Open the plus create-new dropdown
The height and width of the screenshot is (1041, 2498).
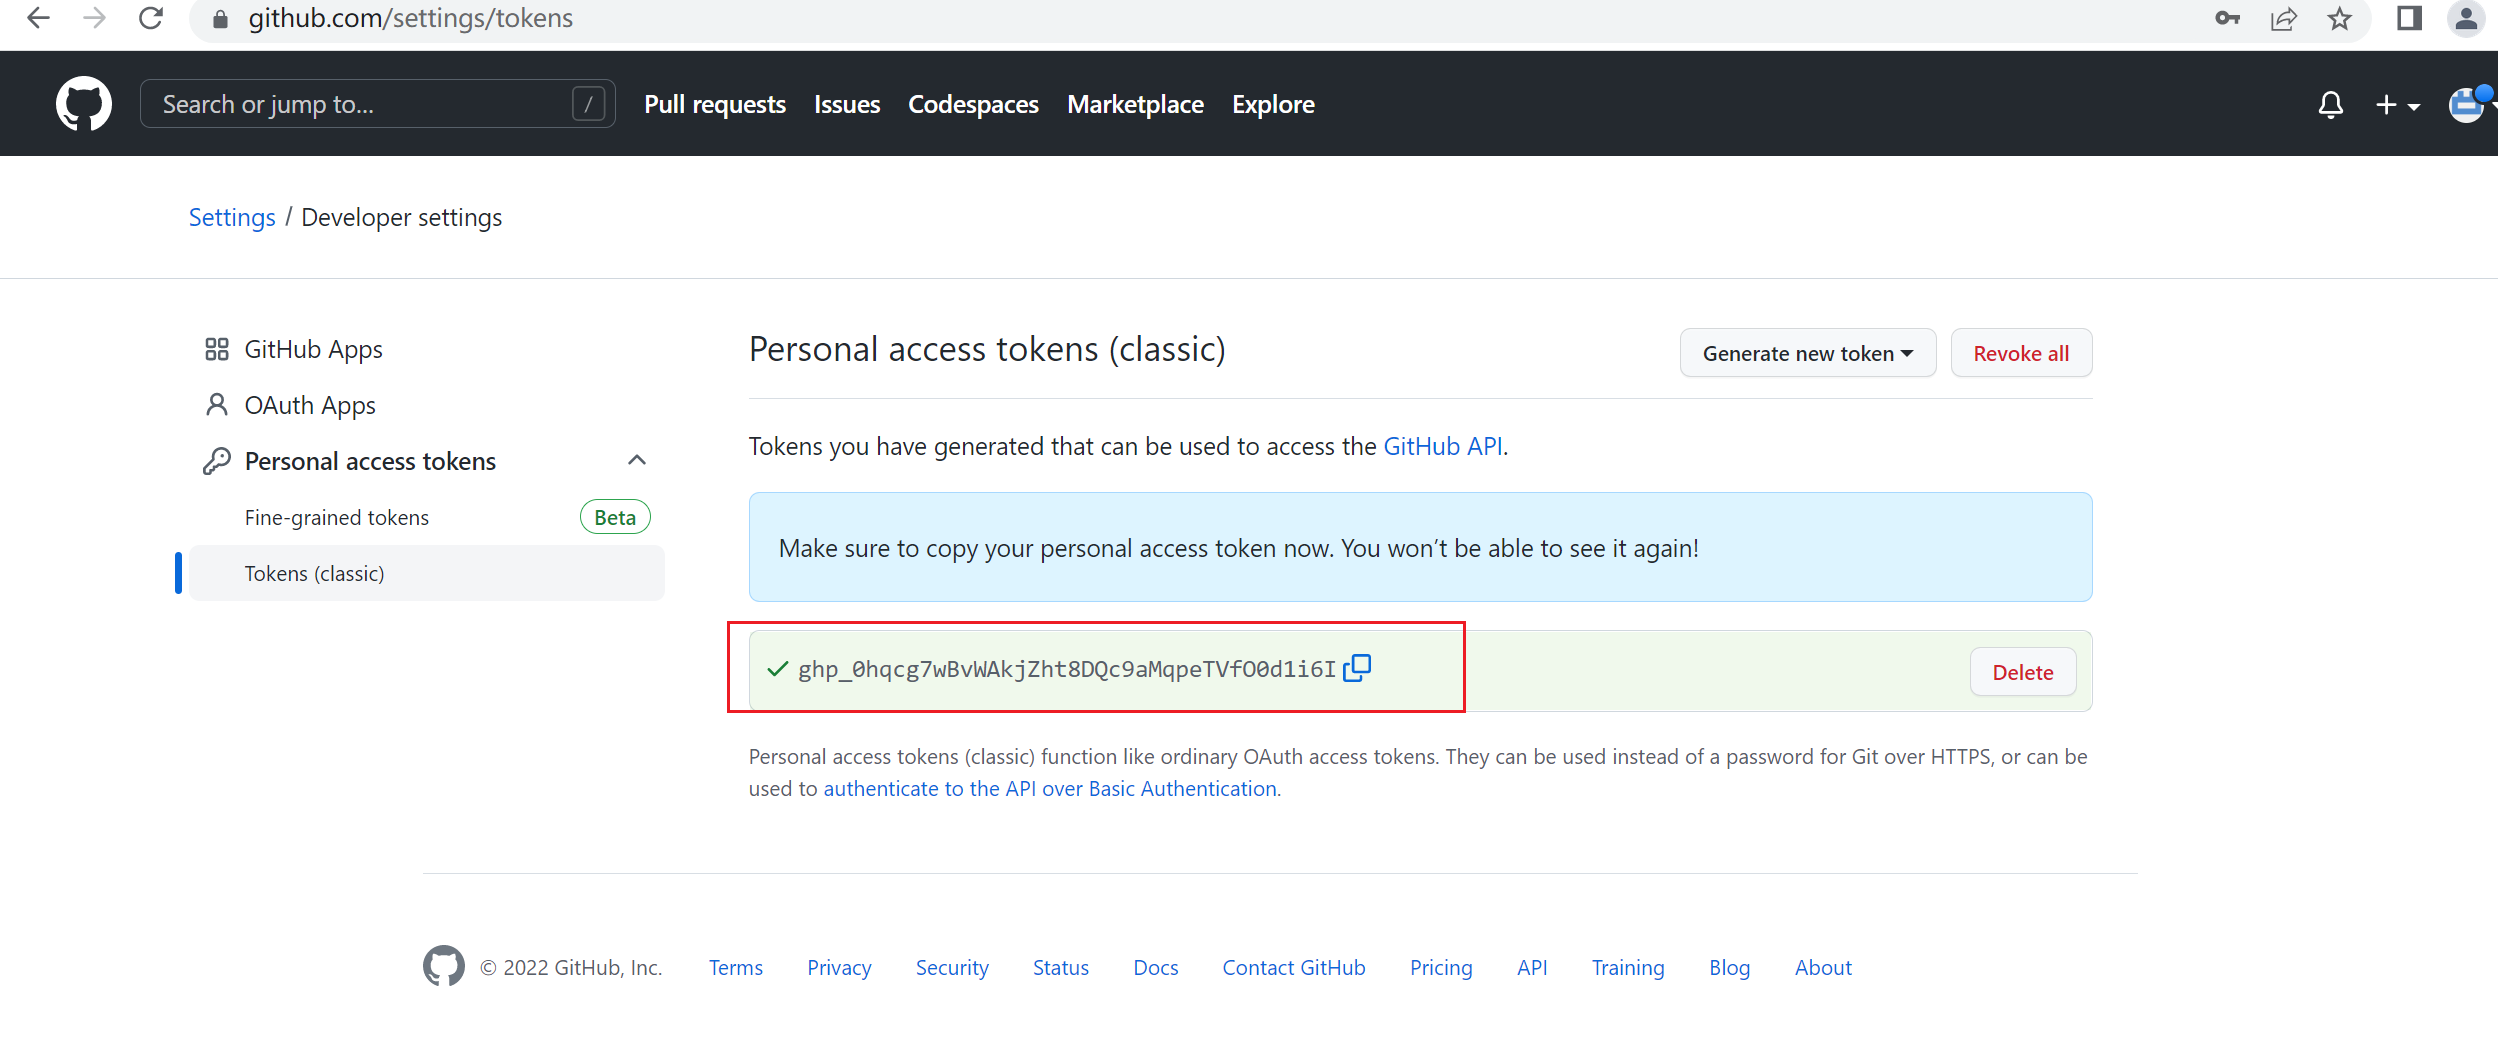[2397, 104]
